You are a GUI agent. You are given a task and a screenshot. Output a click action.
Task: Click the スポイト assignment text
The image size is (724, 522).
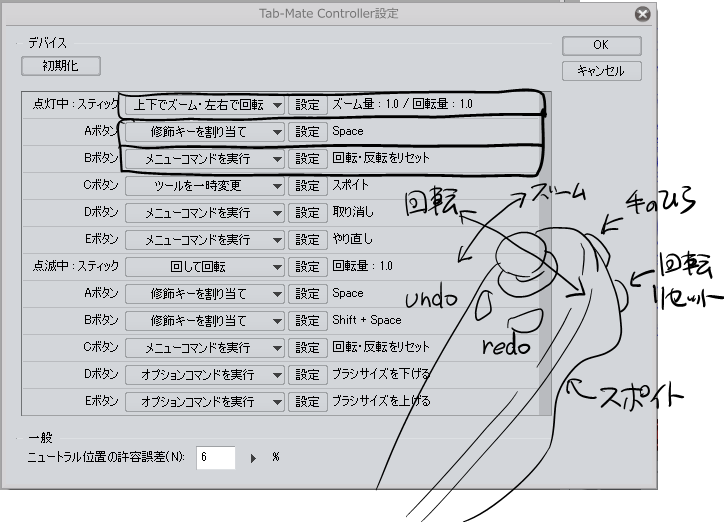click(x=350, y=185)
